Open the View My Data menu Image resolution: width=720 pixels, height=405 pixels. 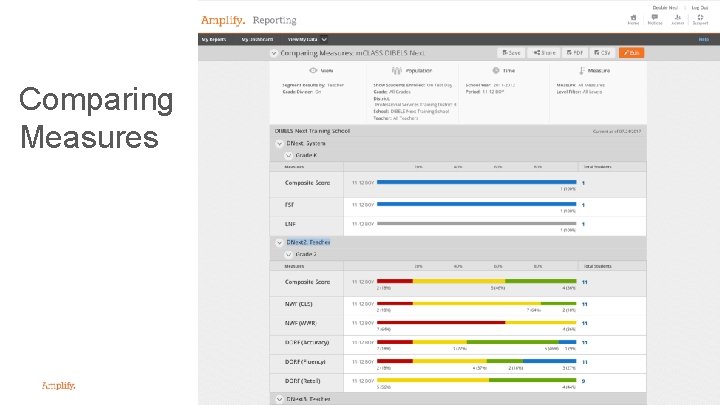302,39
